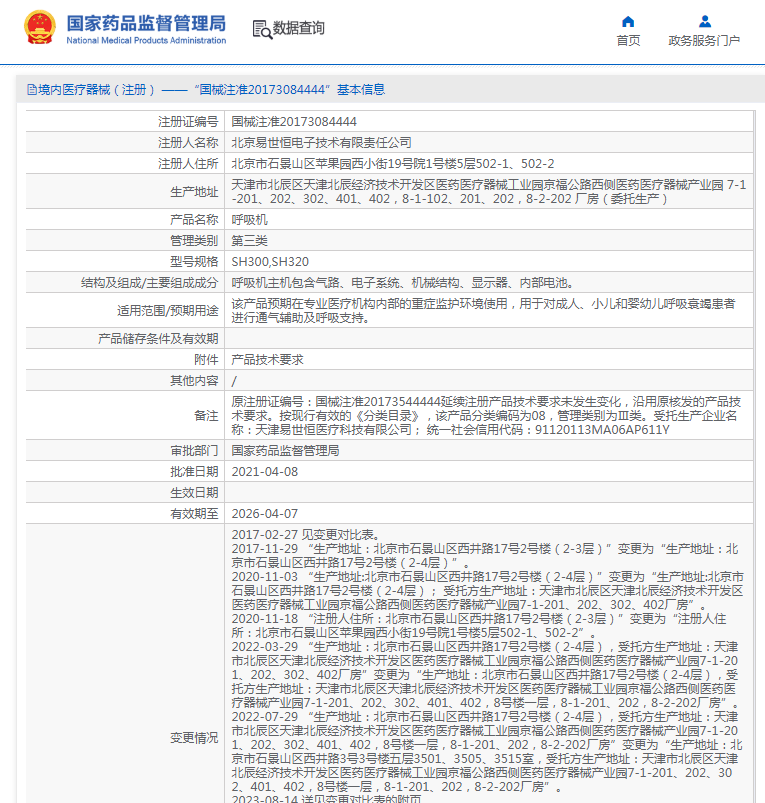The image size is (765, 803).
Task: Click the national emblem logo
Action: [40, 28]
